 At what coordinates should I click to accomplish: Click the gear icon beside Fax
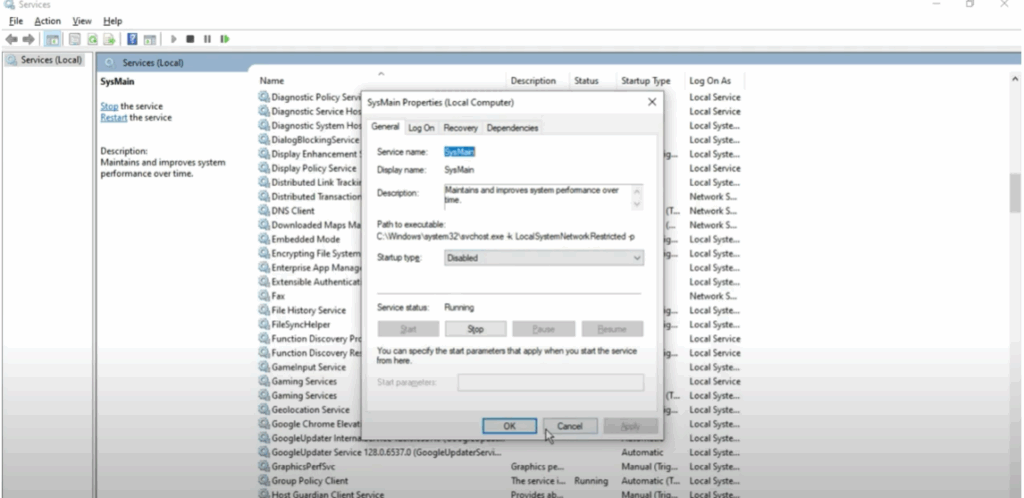tap(264, 296)
